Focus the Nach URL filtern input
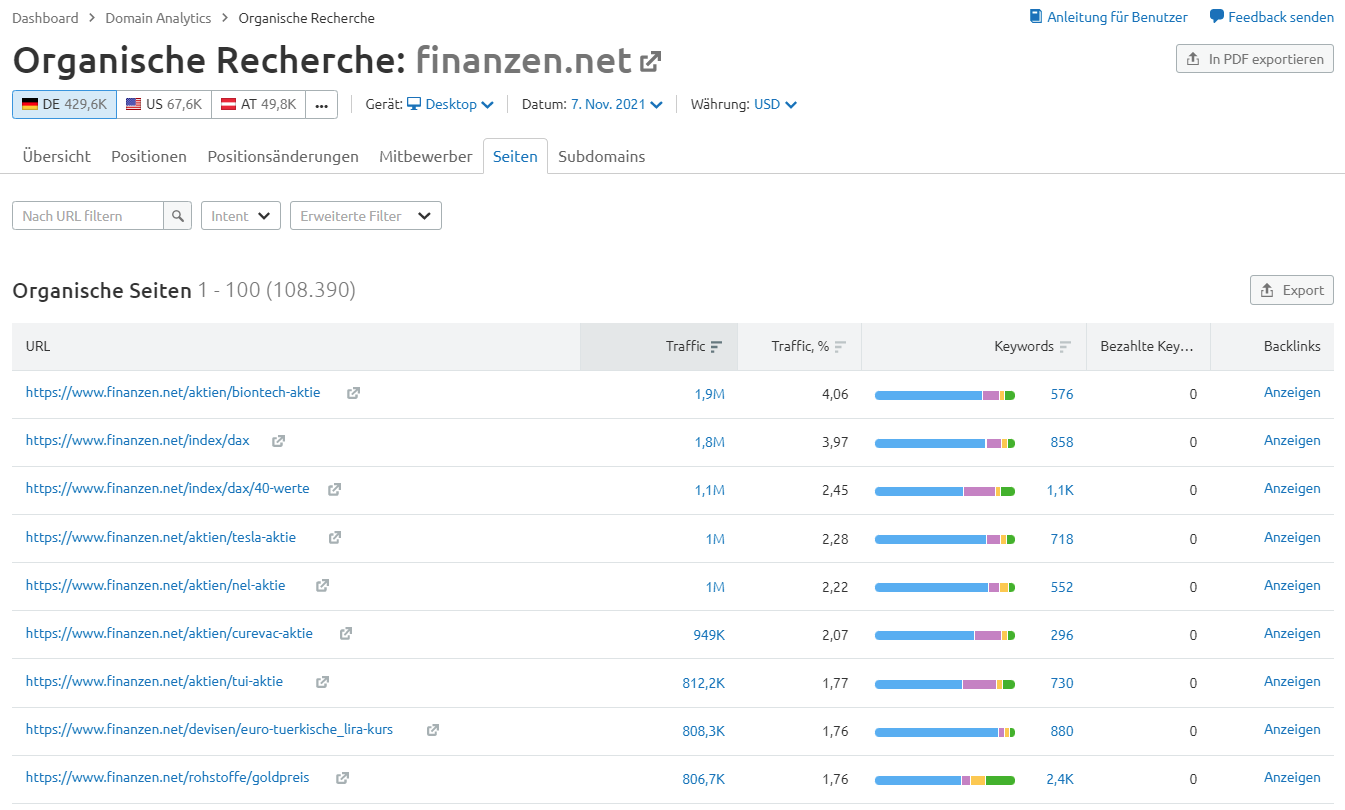1345x810 pixels. (x=88, y=216)
